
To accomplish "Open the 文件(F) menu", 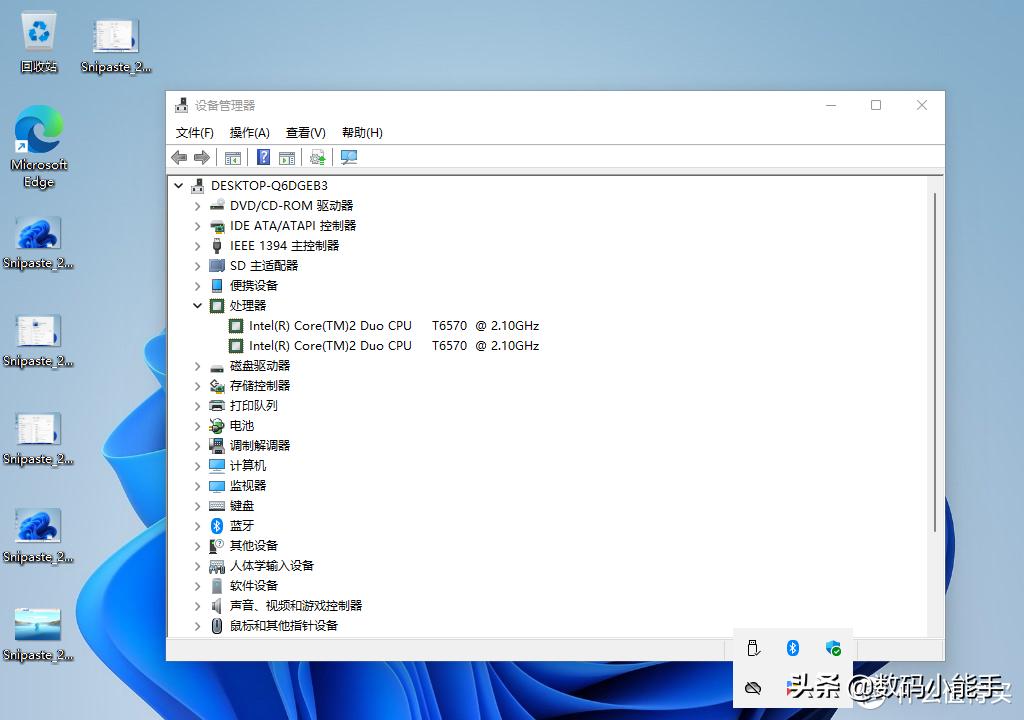I will 193,132.
